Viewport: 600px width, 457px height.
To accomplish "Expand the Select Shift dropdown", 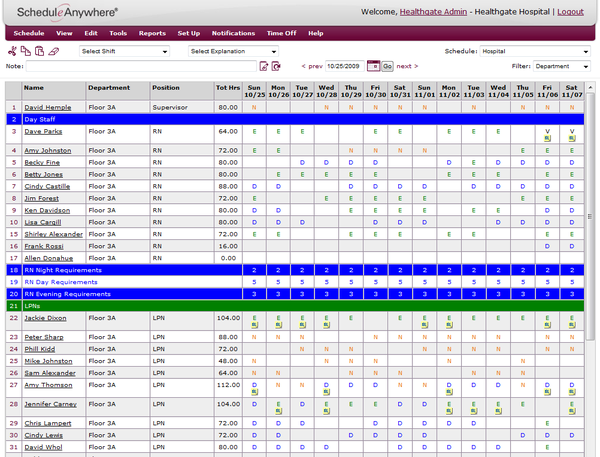I will (125, 51).
